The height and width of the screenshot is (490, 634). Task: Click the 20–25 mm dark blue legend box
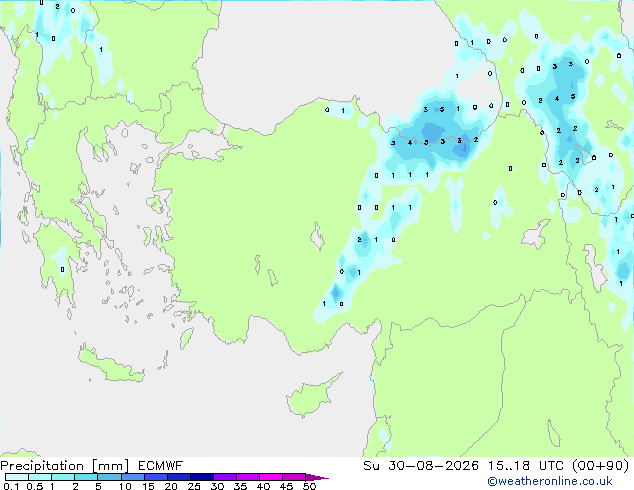178,477
